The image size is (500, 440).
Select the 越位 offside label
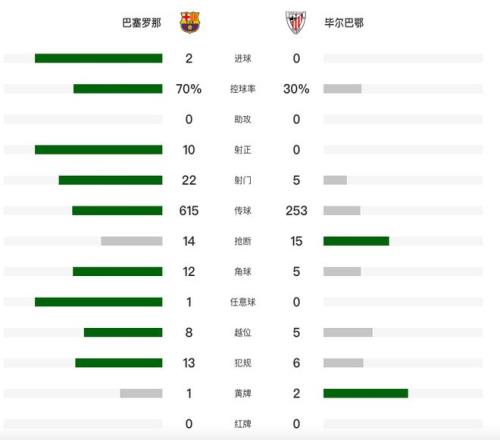[x=243, y=333]
